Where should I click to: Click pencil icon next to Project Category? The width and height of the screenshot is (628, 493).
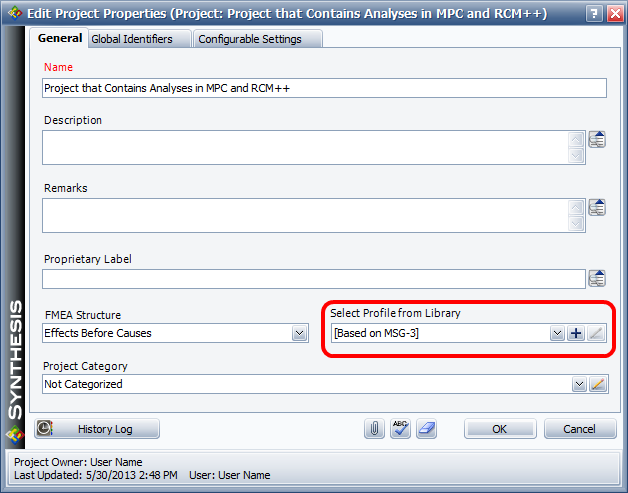click(597, 383)
